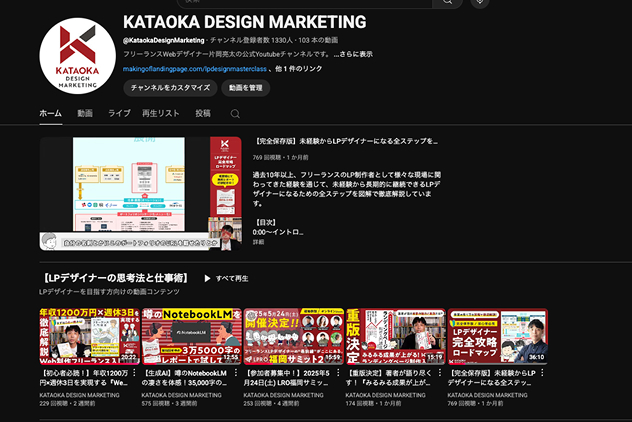
Task: Click the すべて再生 play triangle icon
Action: [x=207, y=279]
